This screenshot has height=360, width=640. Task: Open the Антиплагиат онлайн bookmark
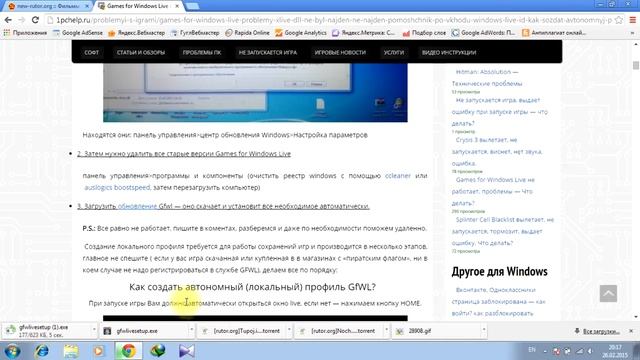point(554,33)
